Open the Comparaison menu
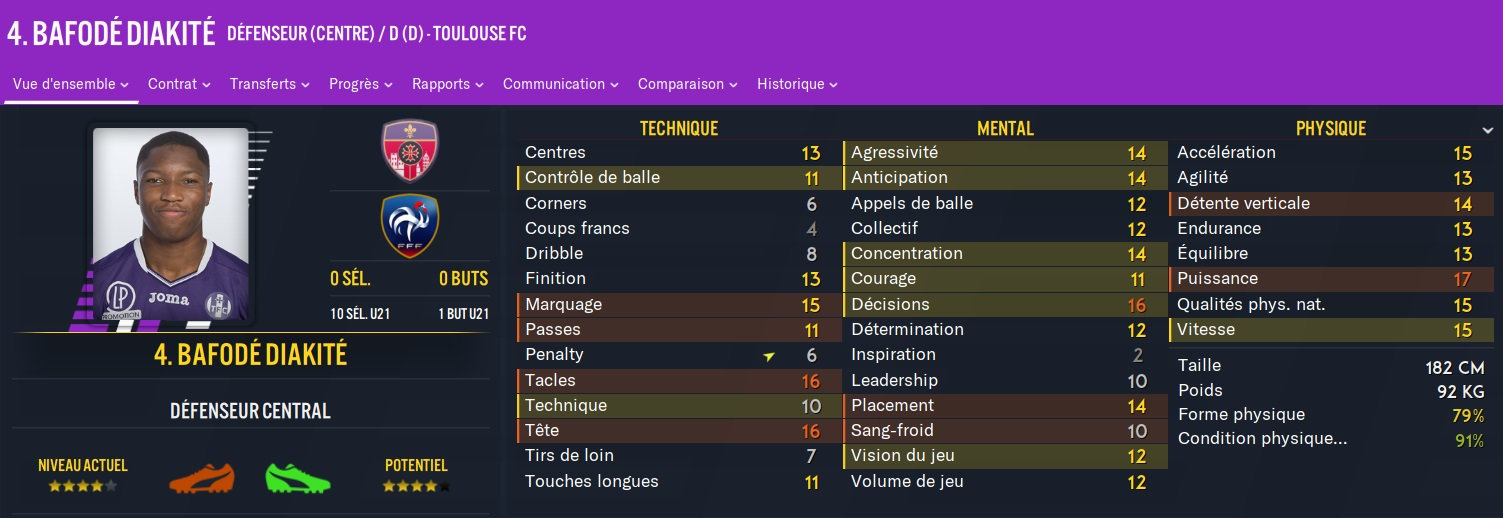This screenshot has height=518, width=1503. click(687, 84)
